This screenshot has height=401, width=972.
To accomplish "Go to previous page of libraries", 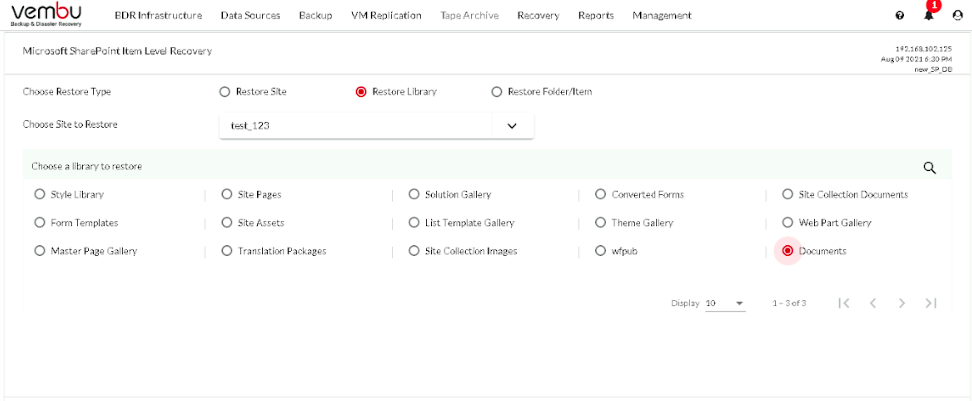I will coord(873,303).
